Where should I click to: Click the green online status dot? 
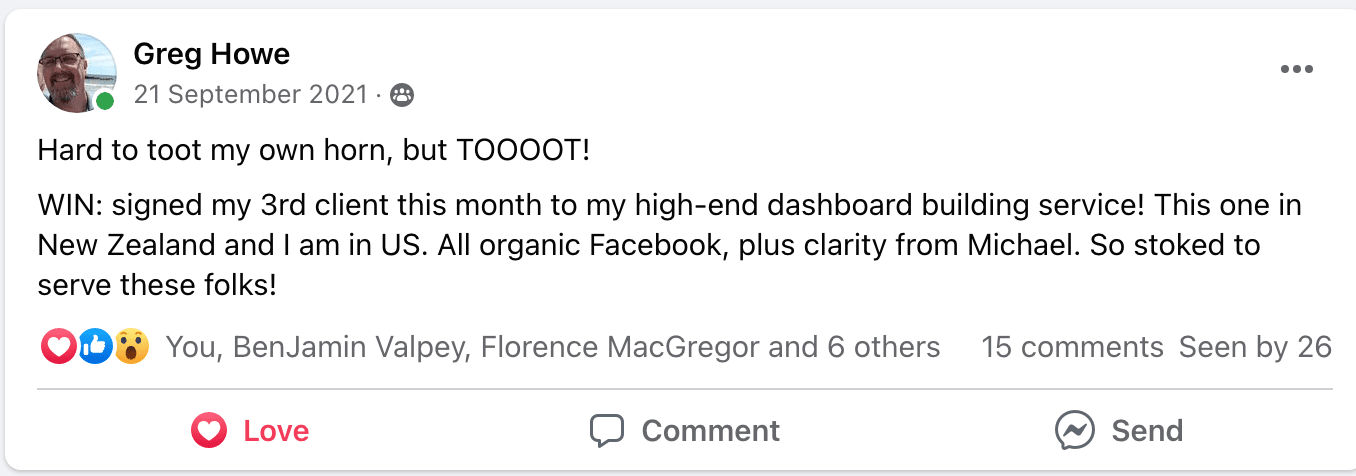105,101
